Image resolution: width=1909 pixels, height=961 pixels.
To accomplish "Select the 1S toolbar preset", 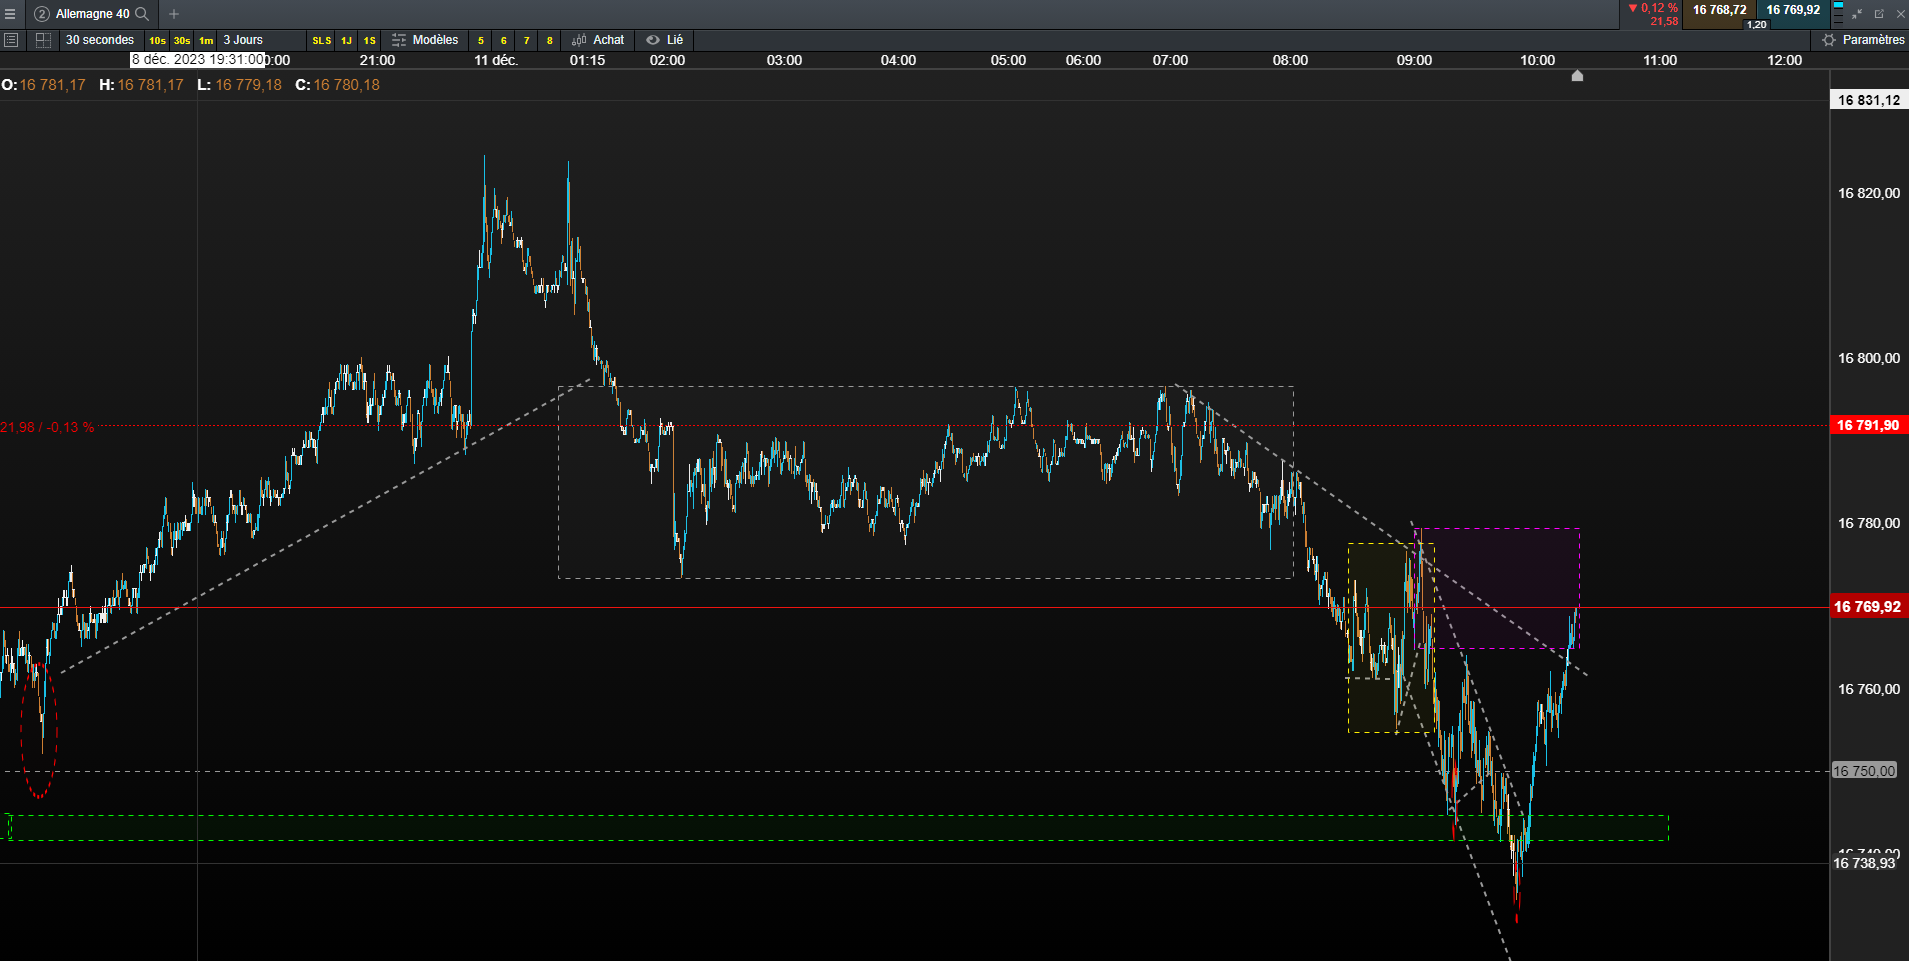I will [x=370, y=41].
